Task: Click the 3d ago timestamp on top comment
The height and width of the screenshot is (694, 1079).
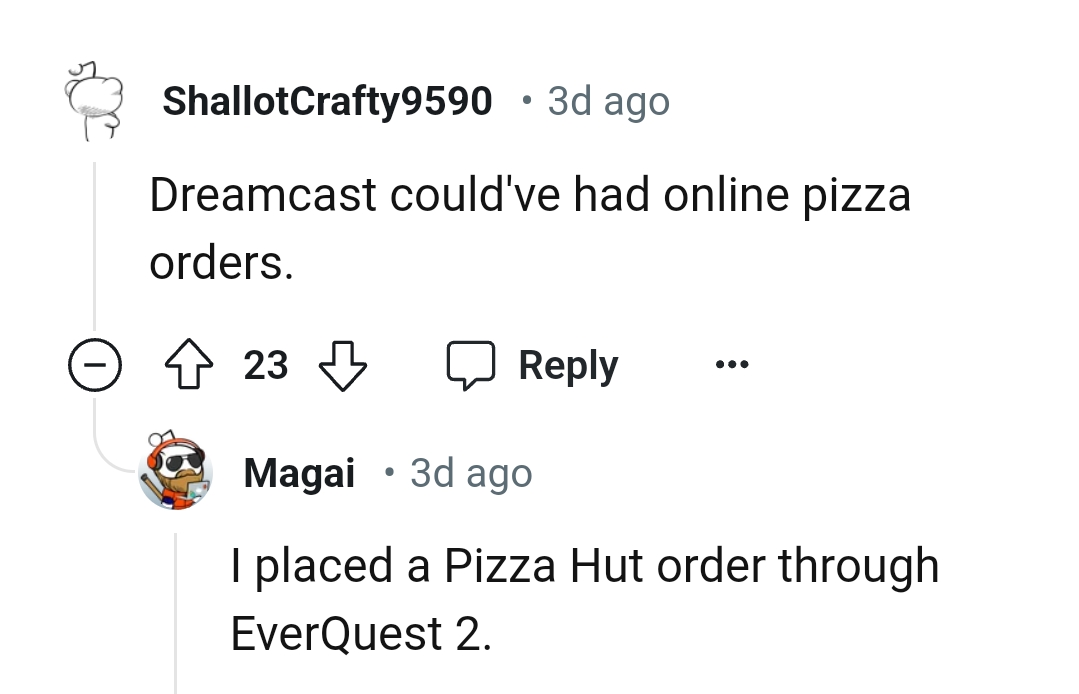Action: [x=608, y=100]
